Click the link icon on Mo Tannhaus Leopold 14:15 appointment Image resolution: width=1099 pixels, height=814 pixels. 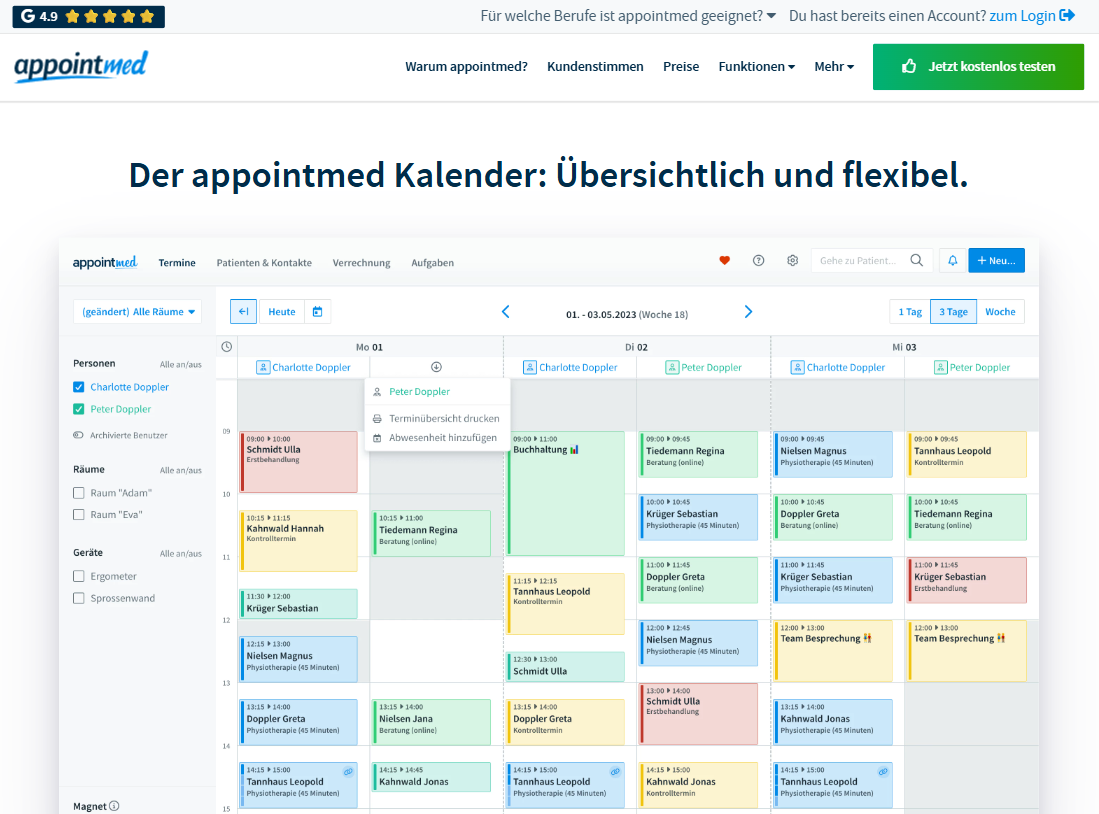[x=348, y=772]
